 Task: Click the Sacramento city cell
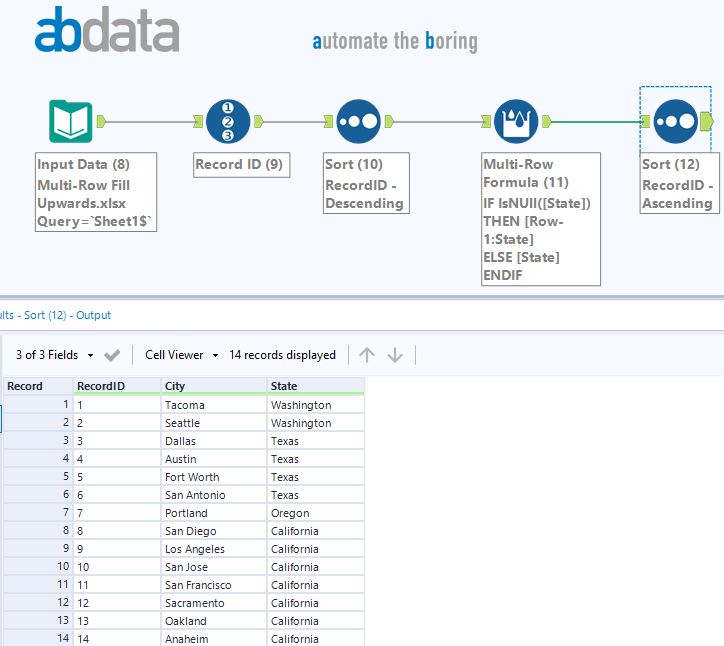(x=214, y=603)
